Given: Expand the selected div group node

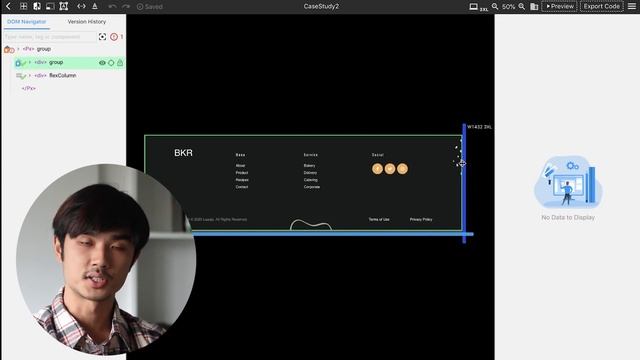Looking at the screenshot, I should click(30, 62).
